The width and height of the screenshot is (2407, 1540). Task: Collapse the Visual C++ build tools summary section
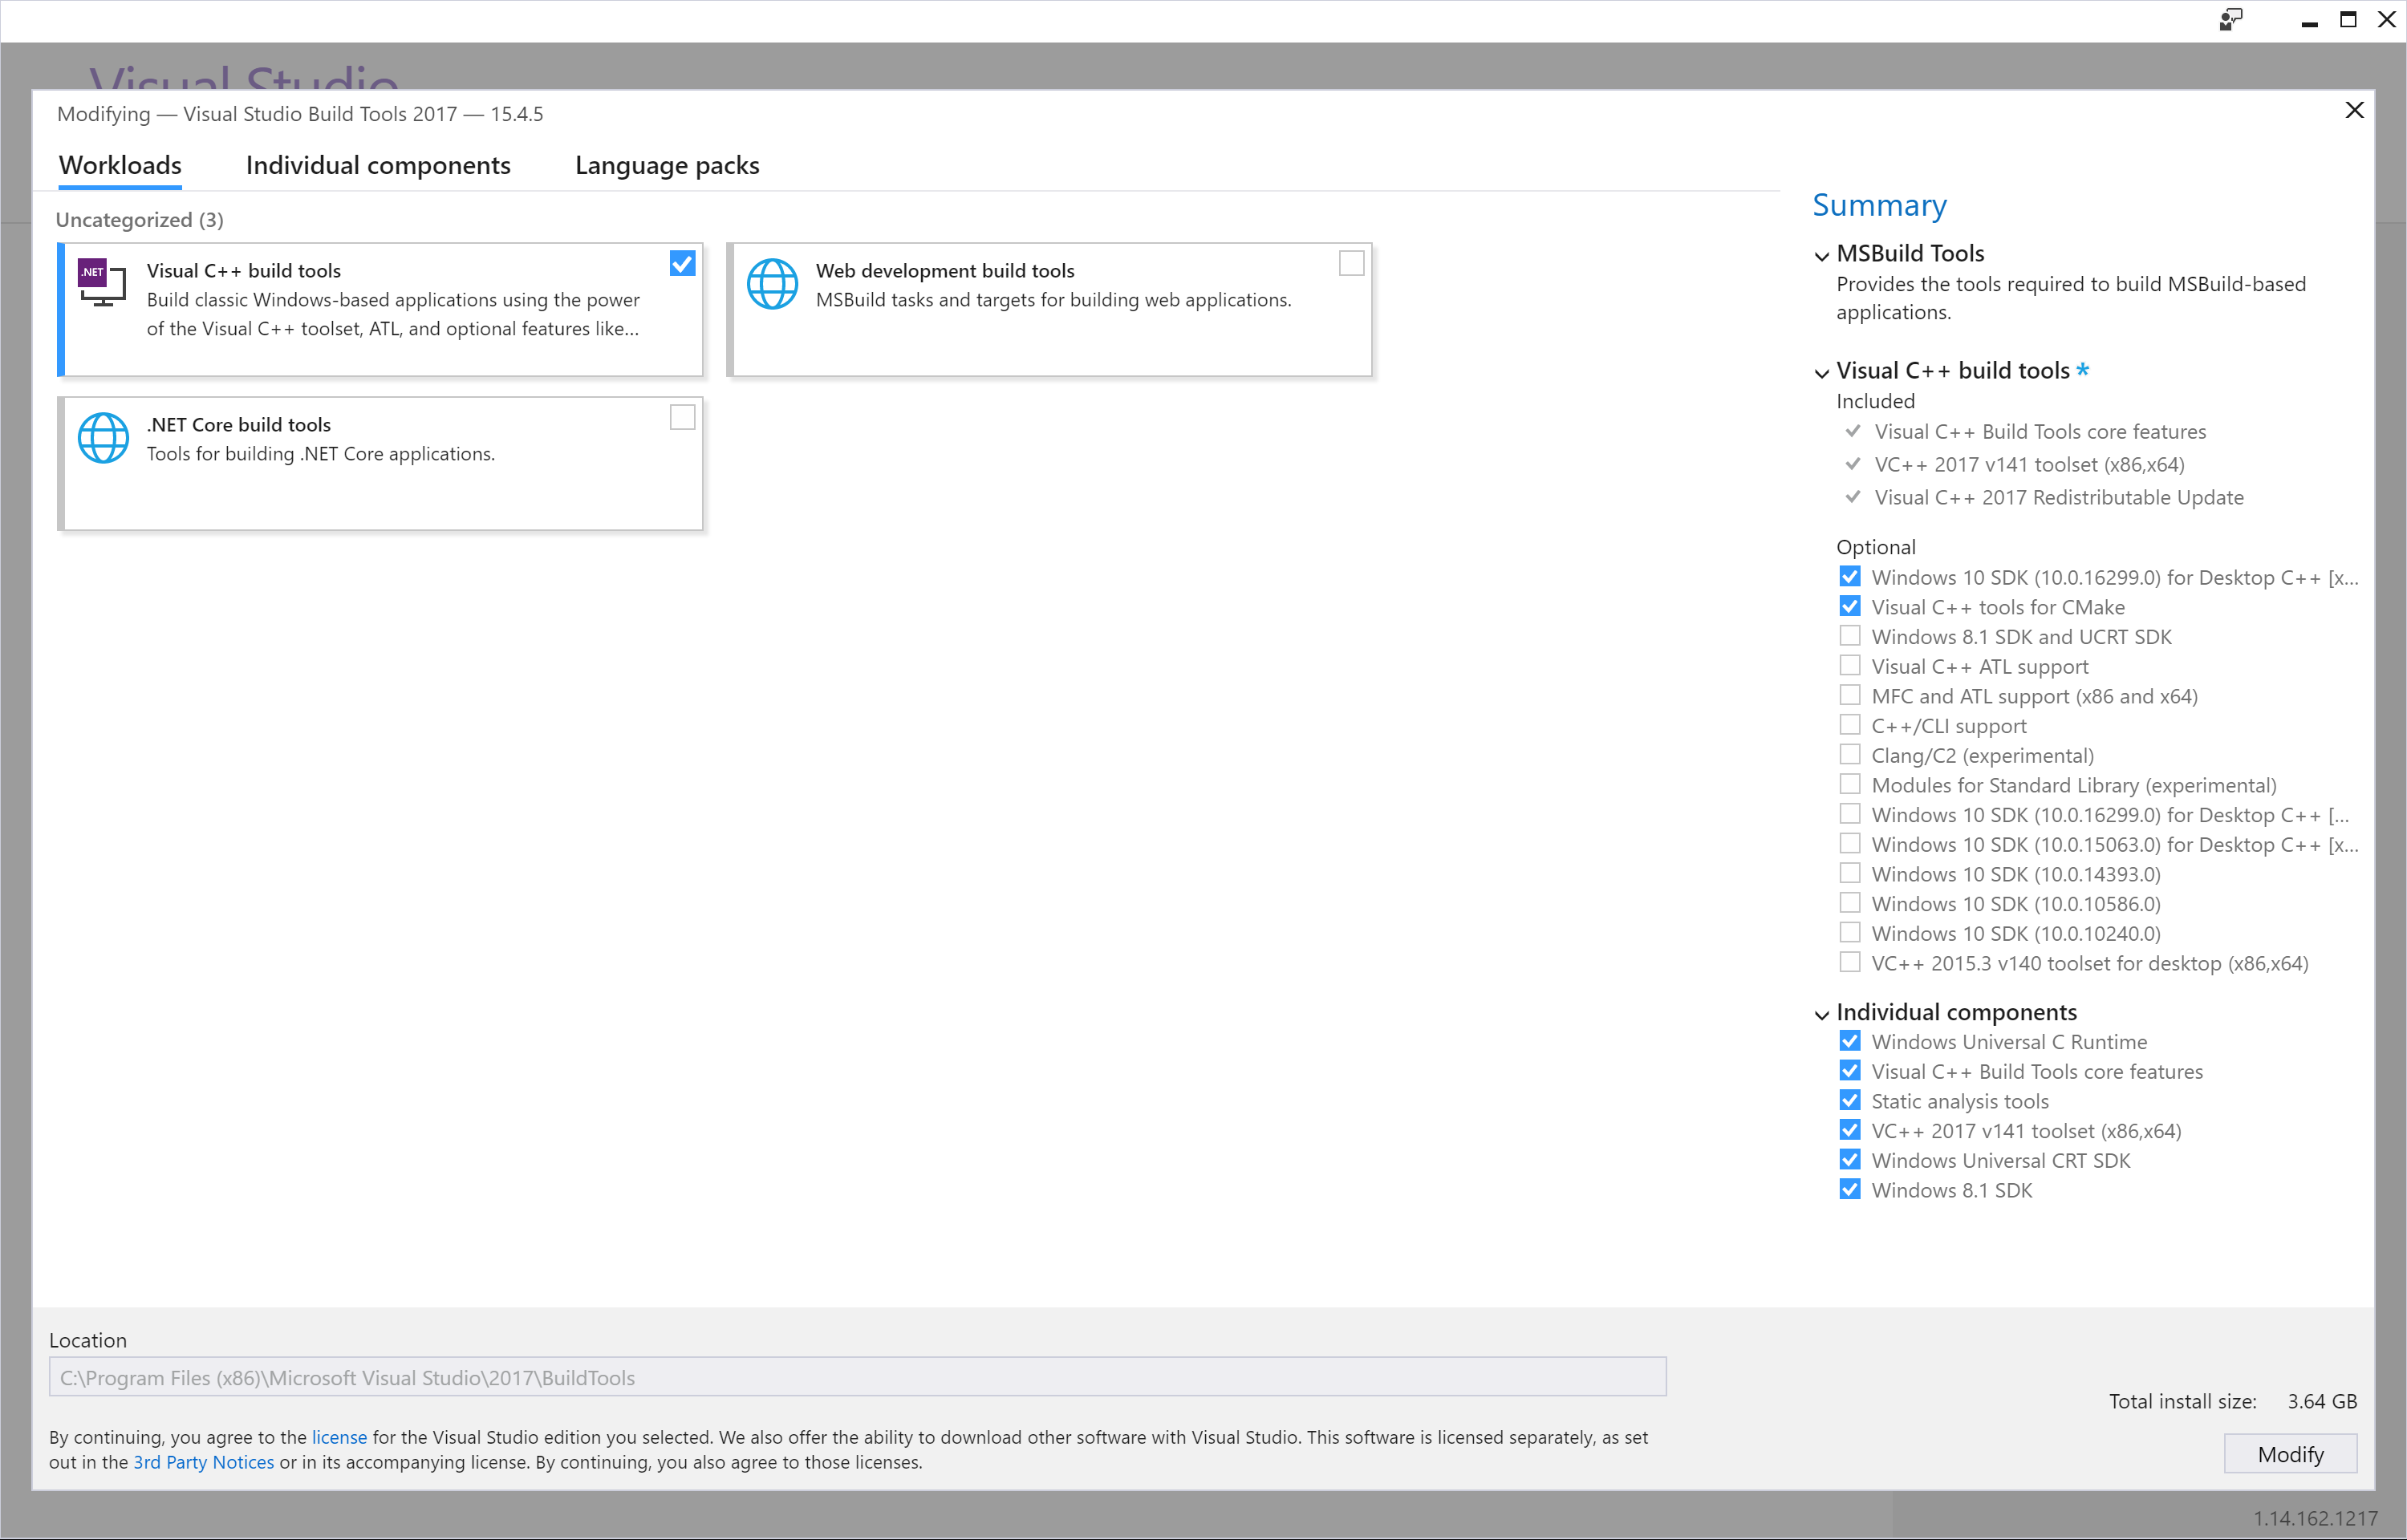(1821, 373)
